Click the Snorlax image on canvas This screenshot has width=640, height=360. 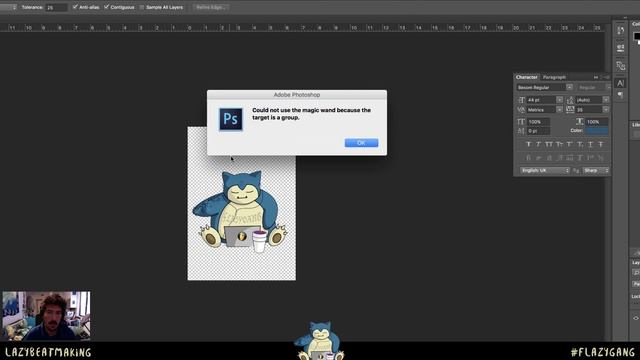241,211
